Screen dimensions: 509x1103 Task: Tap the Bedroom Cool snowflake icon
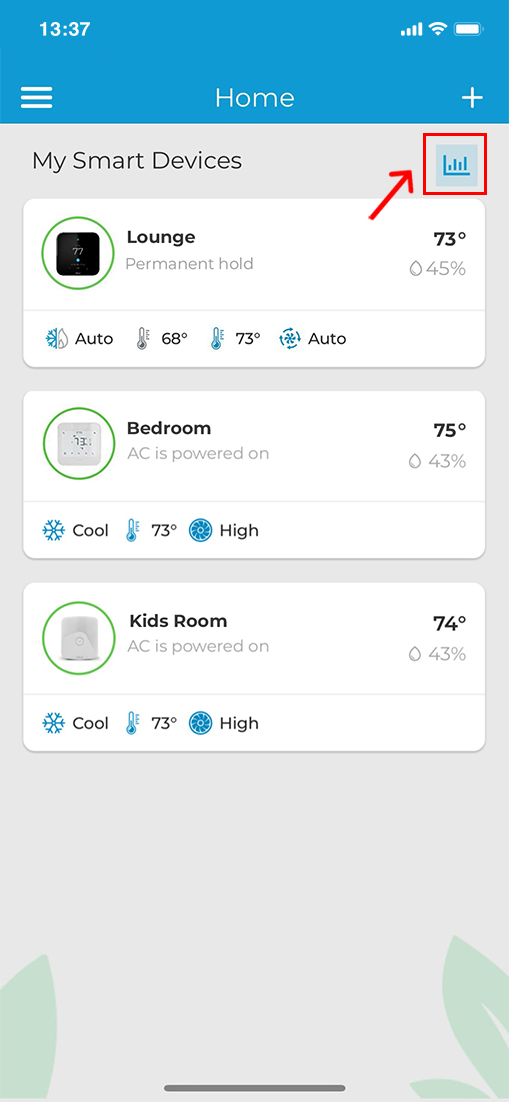coord(53,530)
